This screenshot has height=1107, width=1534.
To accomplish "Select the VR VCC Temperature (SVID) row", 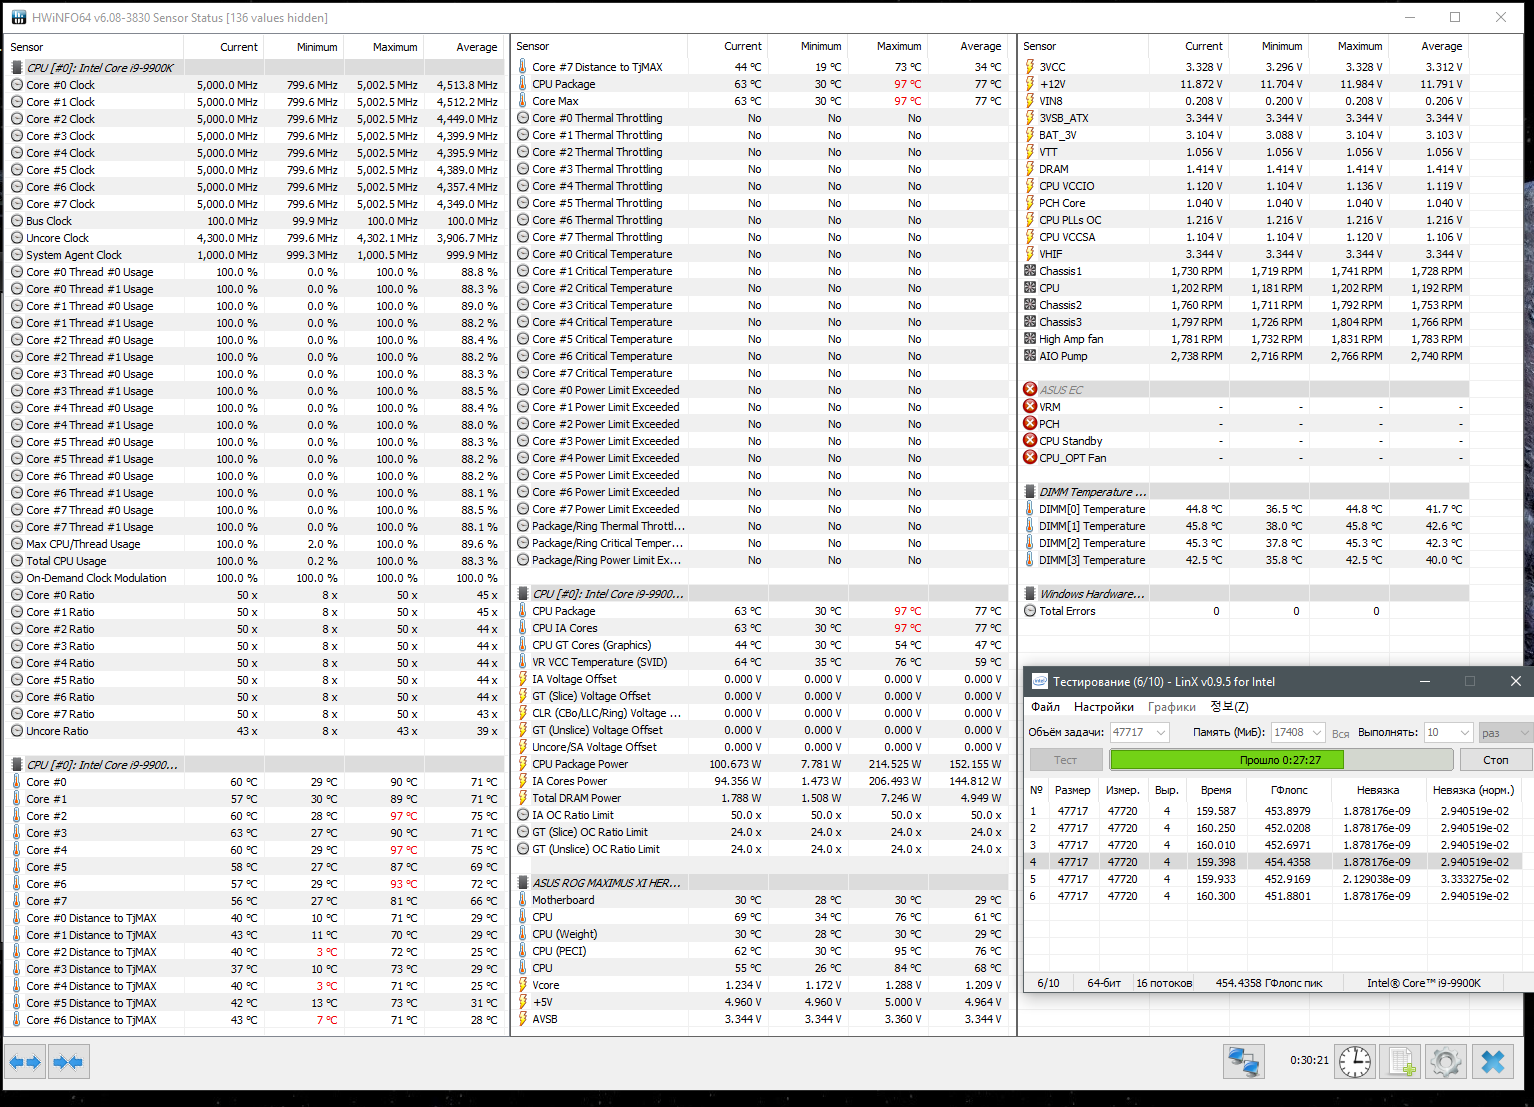I will tap(760, 662).
